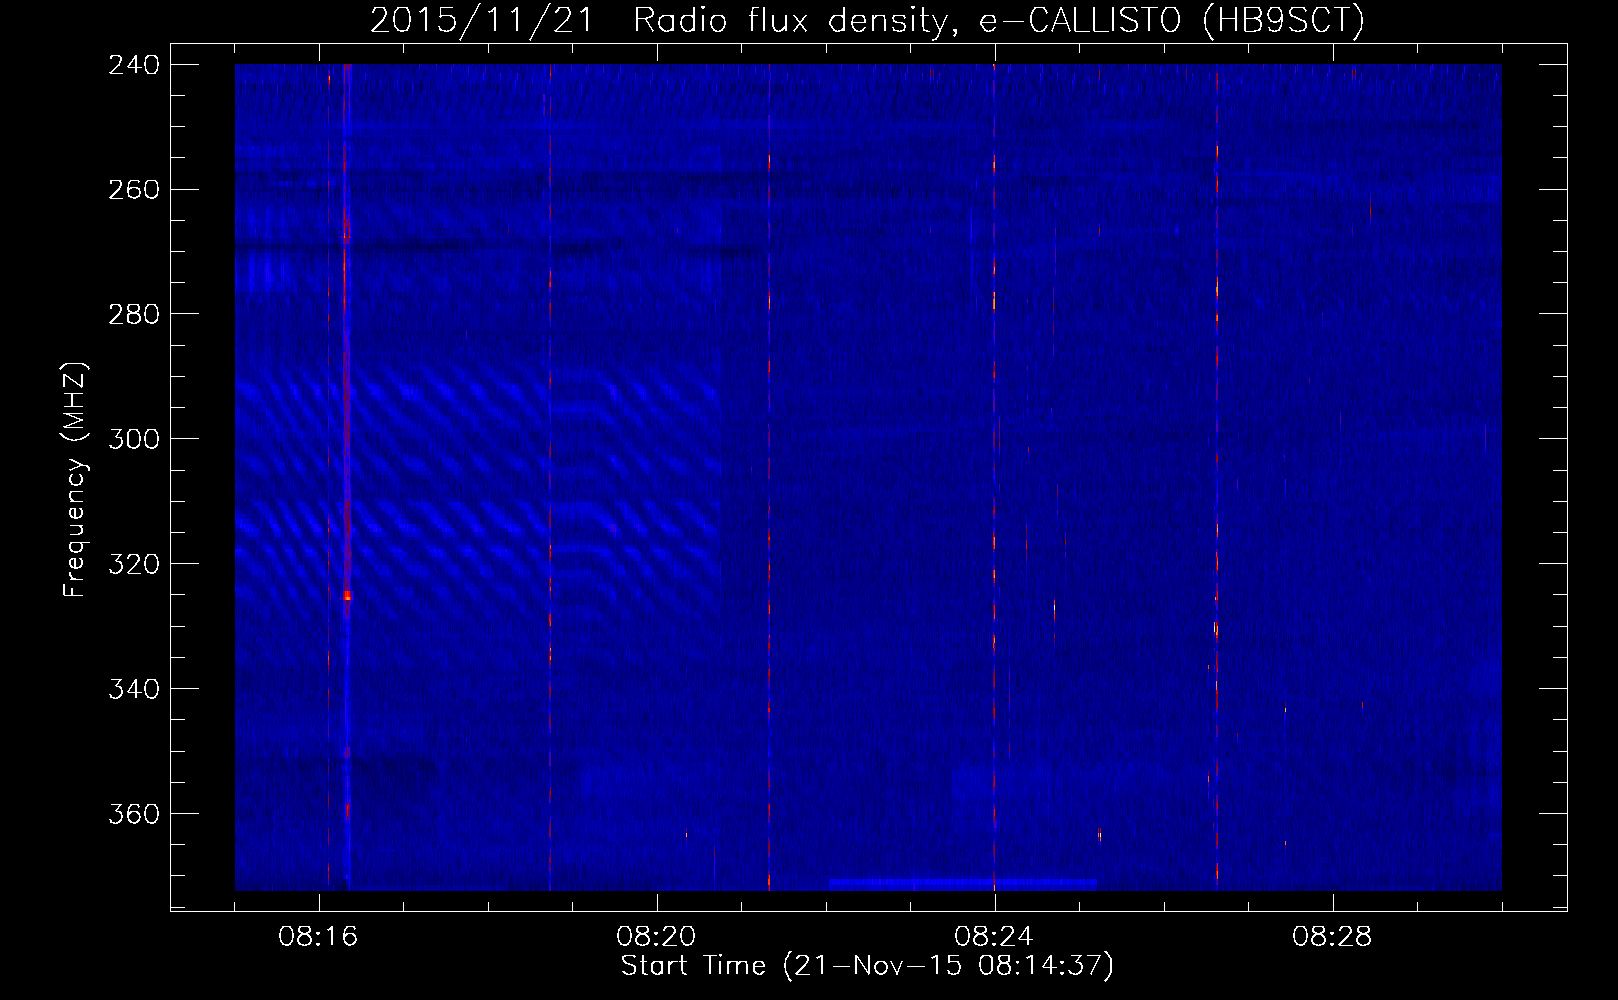Image resolution: width=1618 pixels, height=1000 pixels.
Task: Click the 340 frequency tick label
Action: coord(132,689)
